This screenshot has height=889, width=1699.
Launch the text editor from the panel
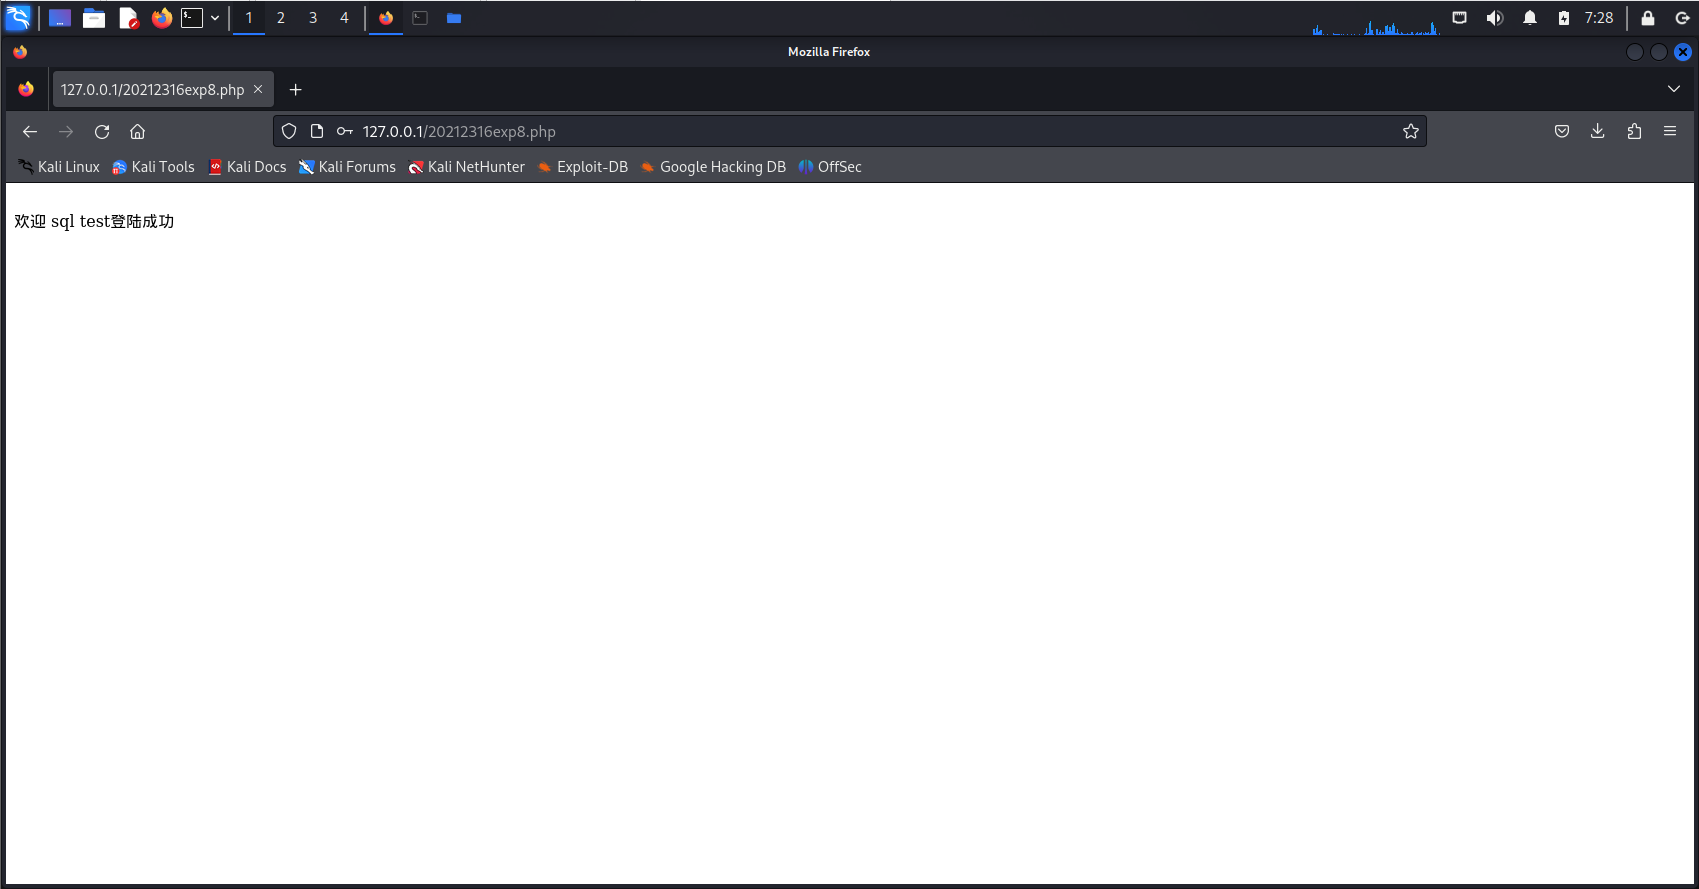pos(128,18)
